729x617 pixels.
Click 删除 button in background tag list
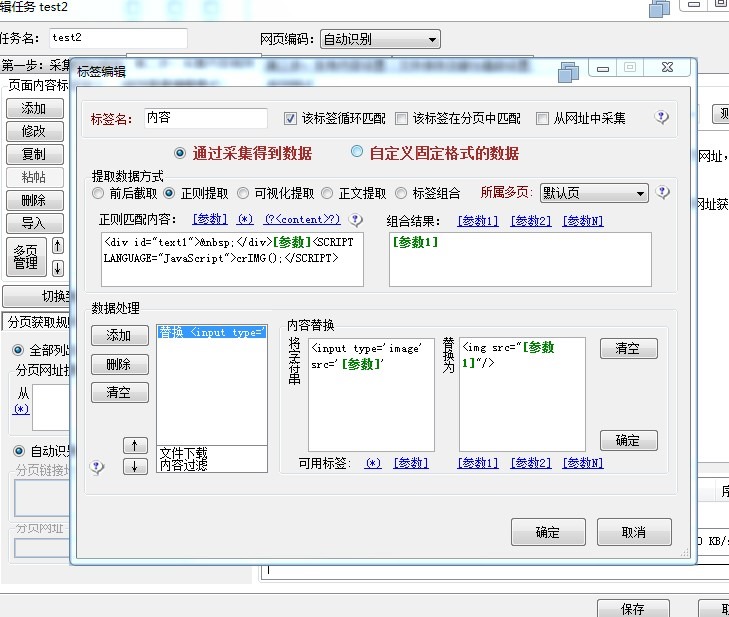tap(35, 200)
